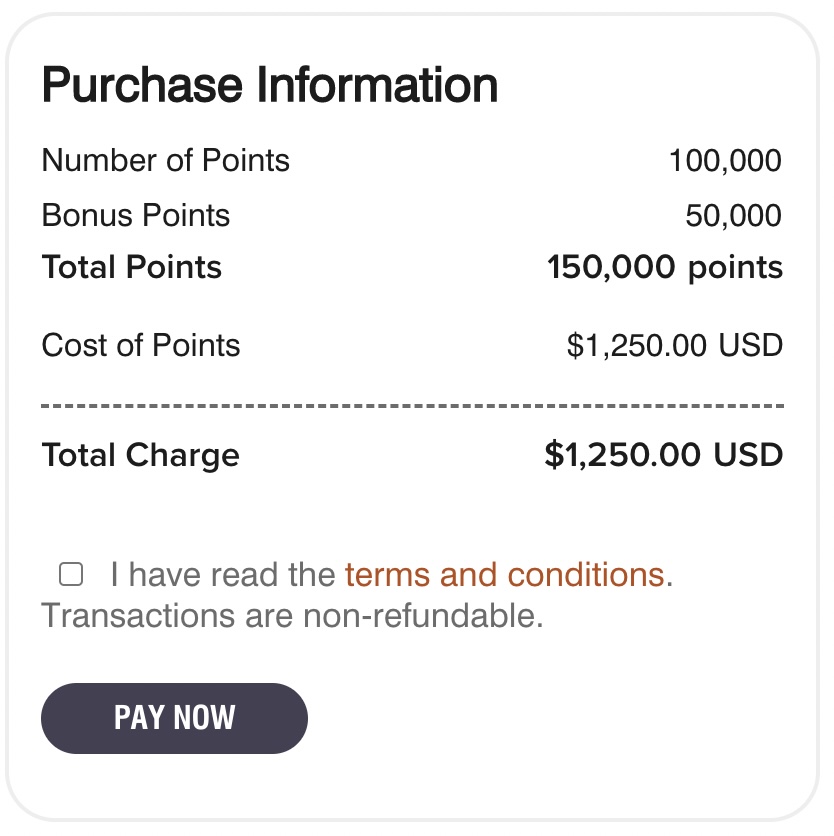
Task: Open the terms and conditions link
Action: [x=504, y=575]
